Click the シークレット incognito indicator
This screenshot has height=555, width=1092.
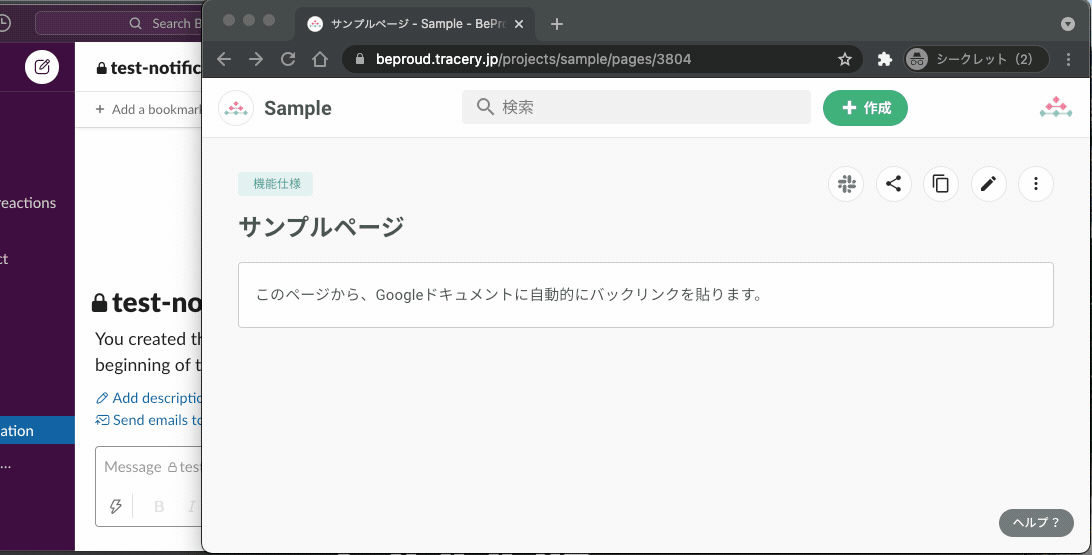[976, 59]
